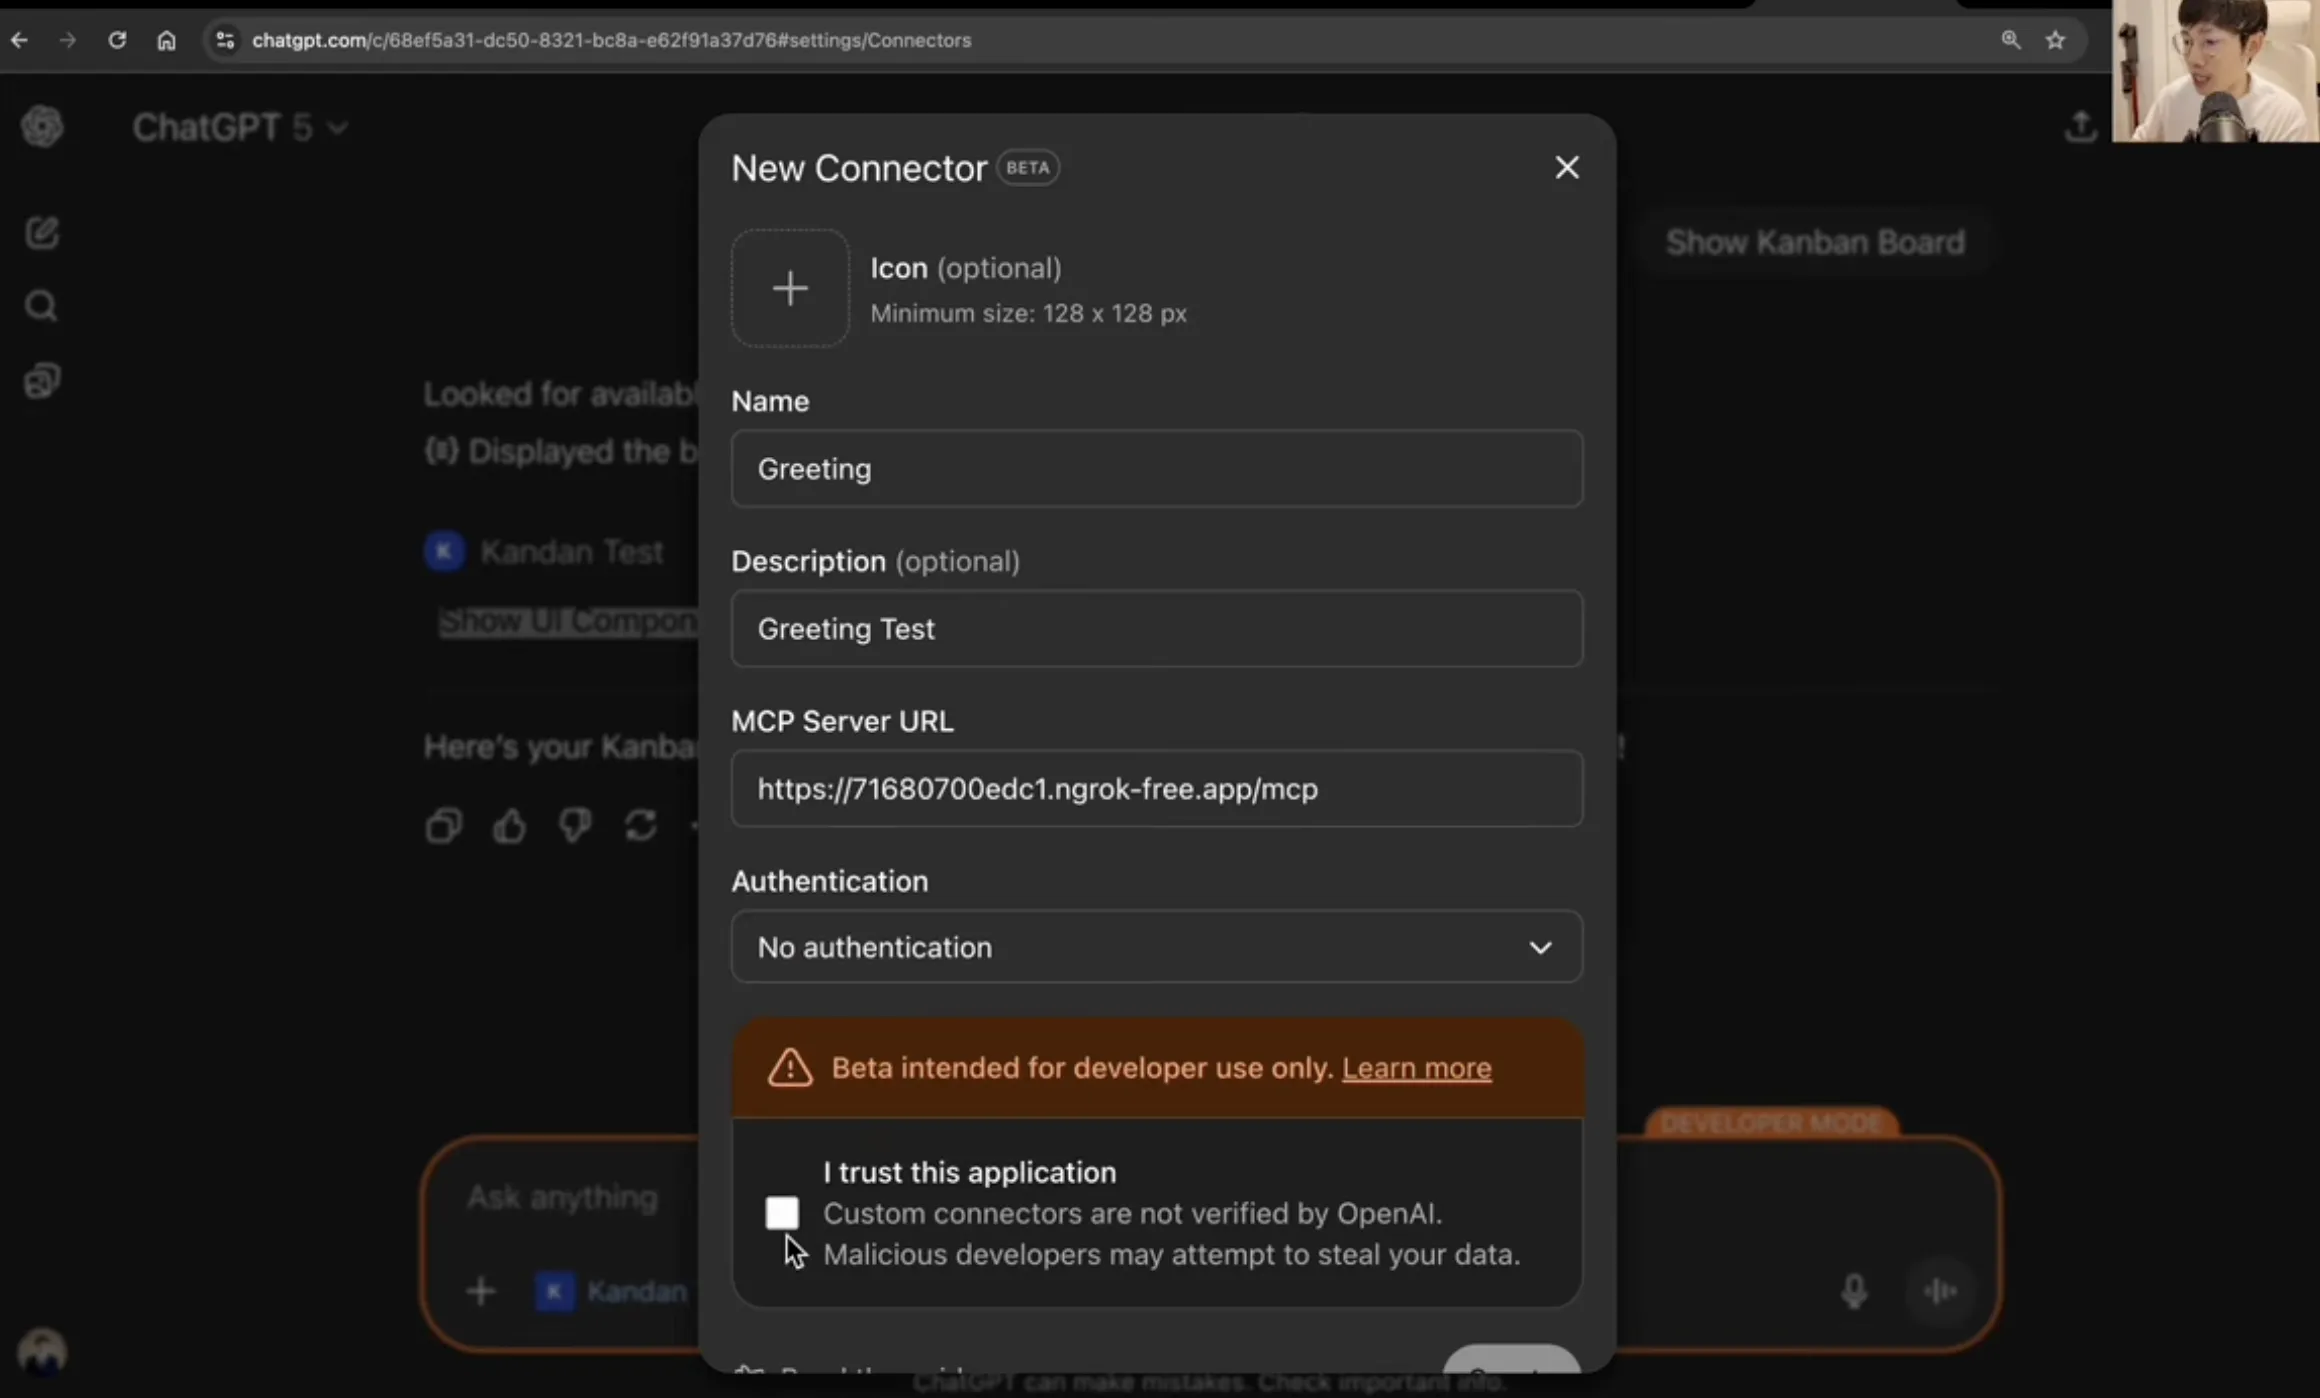The width and height of the screenshot is (2320, 1398).
Task: Share the chat with the upload icon
Action: 2081,127
